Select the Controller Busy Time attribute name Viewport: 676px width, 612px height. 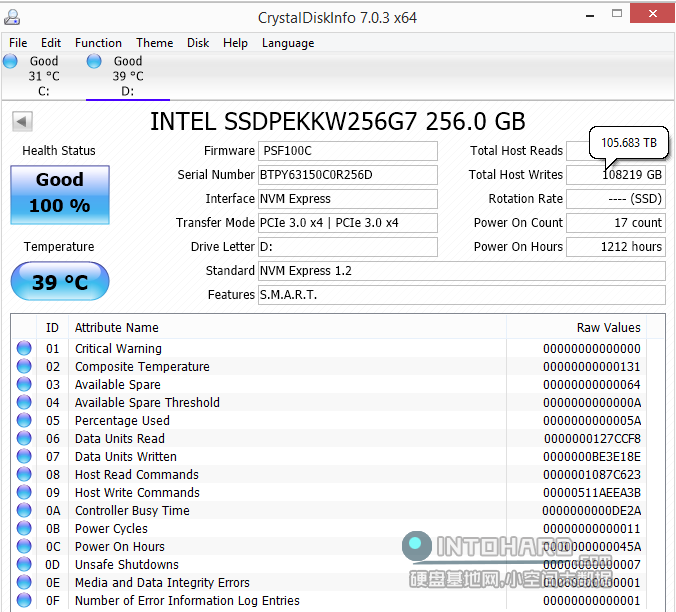click(x=132, y=511)
